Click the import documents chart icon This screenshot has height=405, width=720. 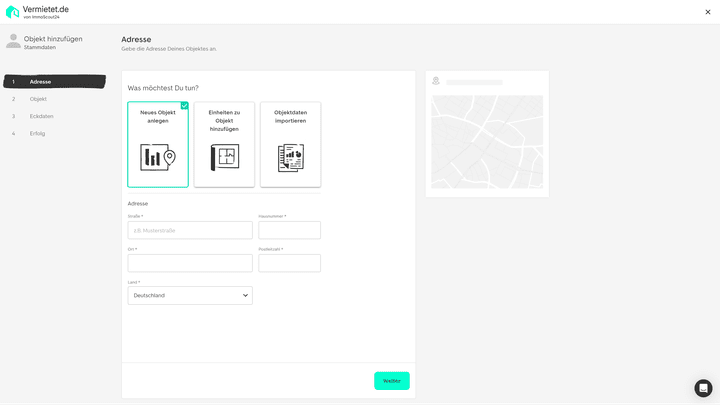pos(291,157)
